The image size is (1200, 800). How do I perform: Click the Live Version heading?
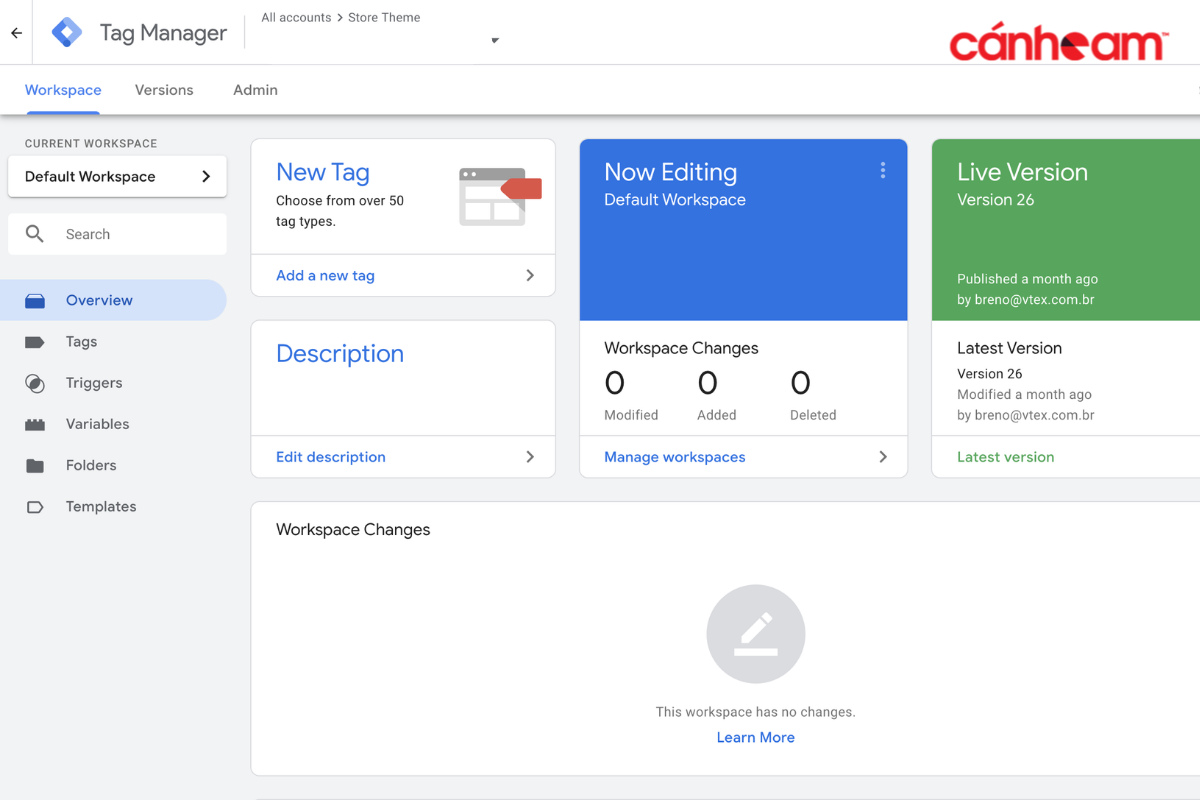click(1022, 172)
